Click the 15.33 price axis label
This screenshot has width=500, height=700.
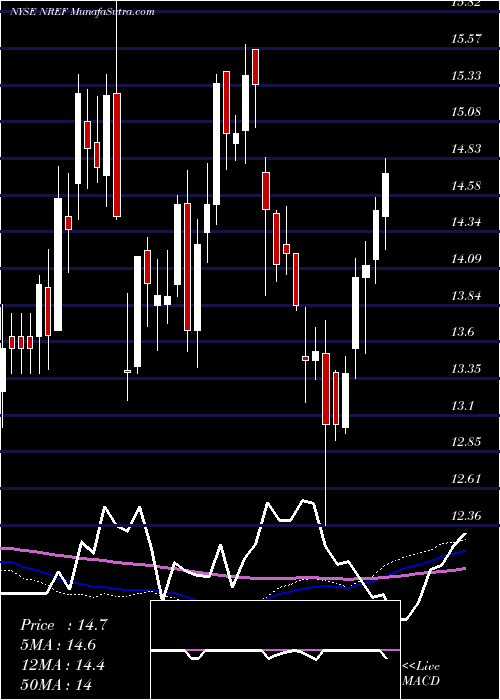coord(466,76)
